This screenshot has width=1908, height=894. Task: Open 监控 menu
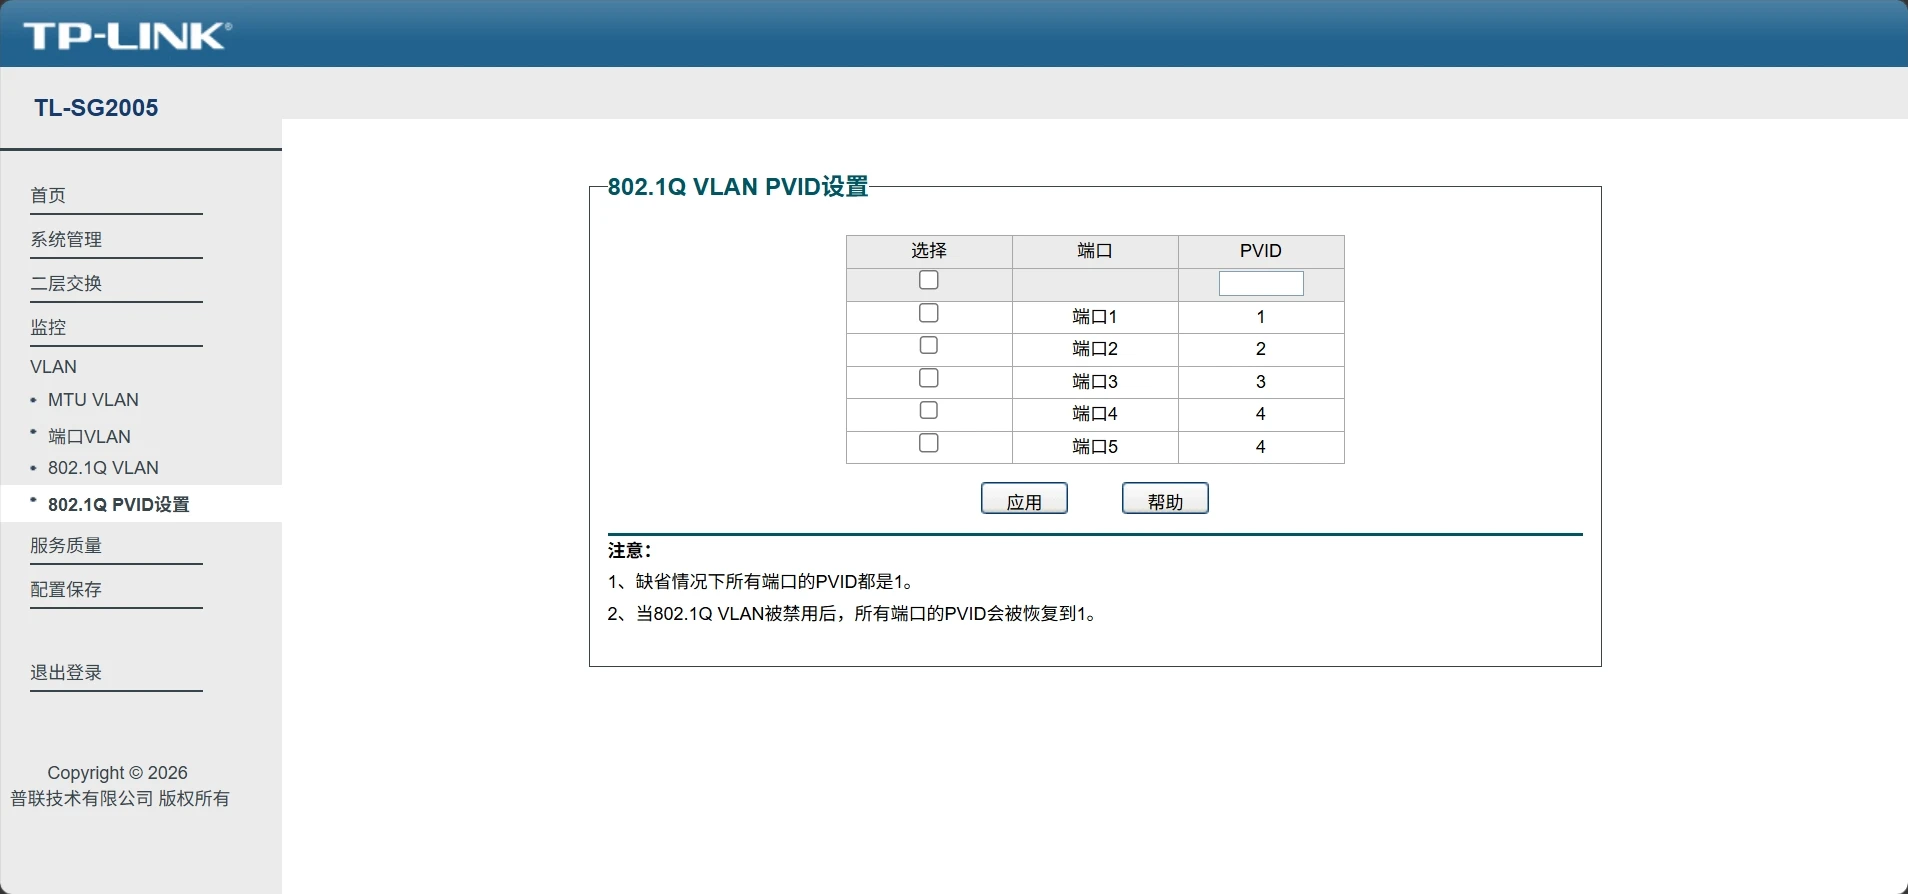pyautogui.click(x=48, y=327)
